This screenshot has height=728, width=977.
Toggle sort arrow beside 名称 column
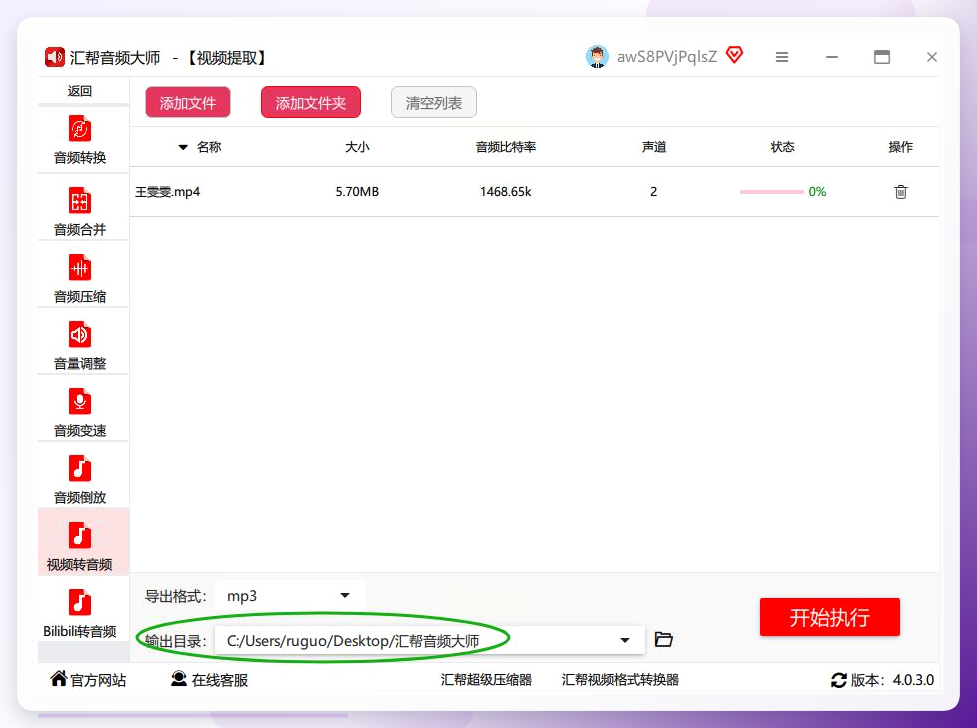(183, 147)
